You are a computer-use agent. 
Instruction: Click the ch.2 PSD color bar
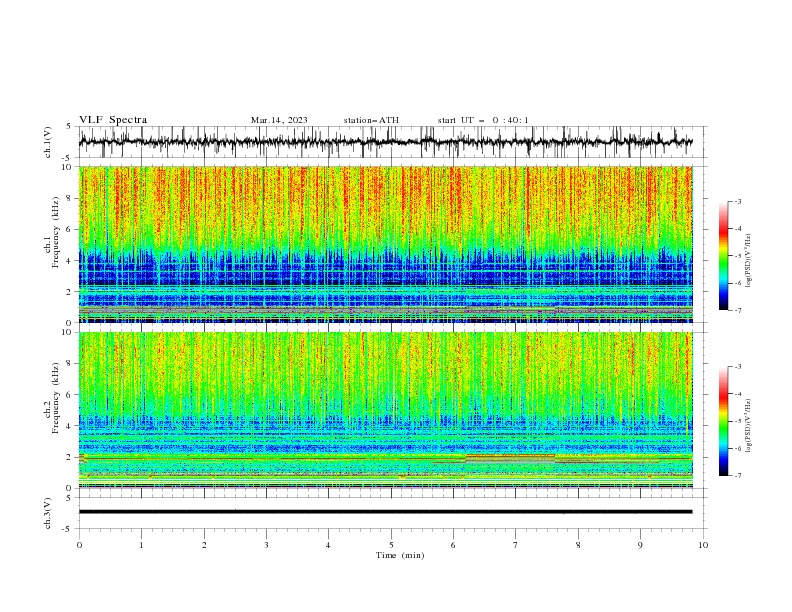(x=724, y=421)
